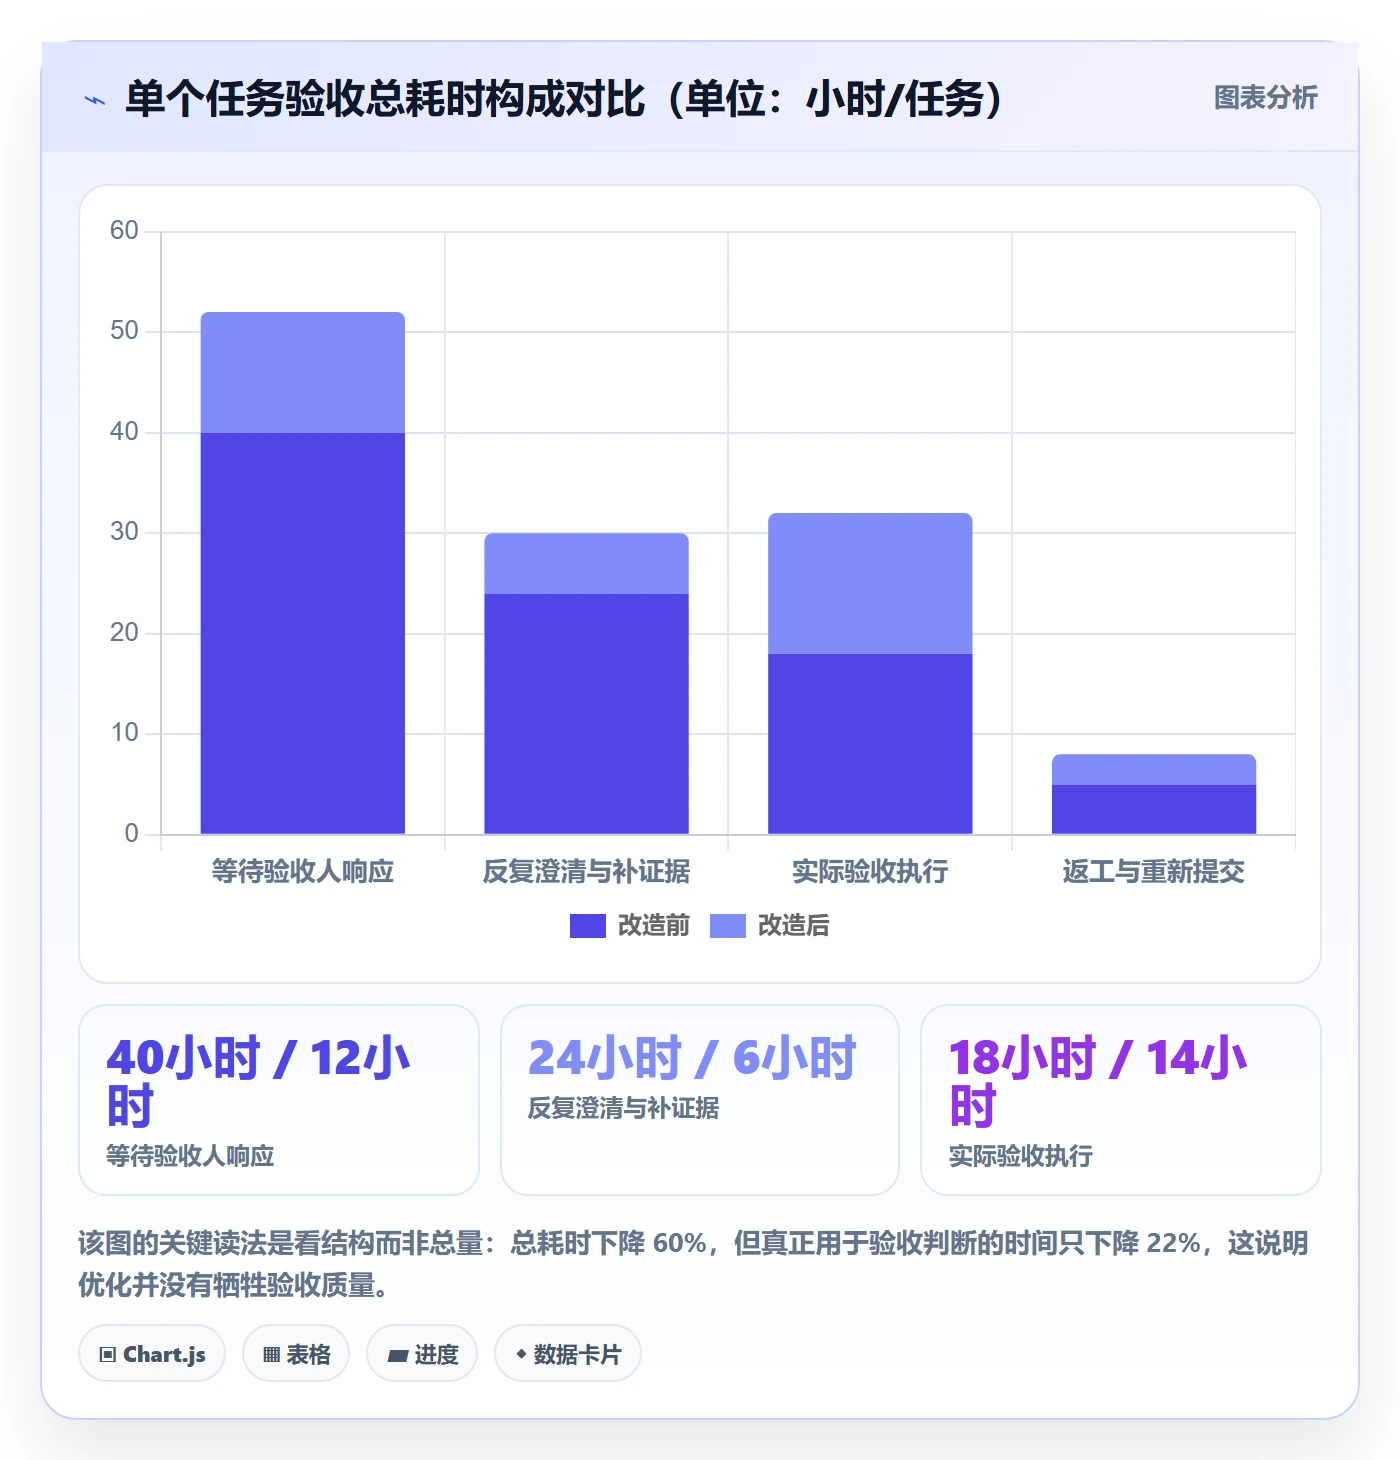Click the y-axis value 30
This screenshot has height=1460, width=1400.
pos(124,532)
